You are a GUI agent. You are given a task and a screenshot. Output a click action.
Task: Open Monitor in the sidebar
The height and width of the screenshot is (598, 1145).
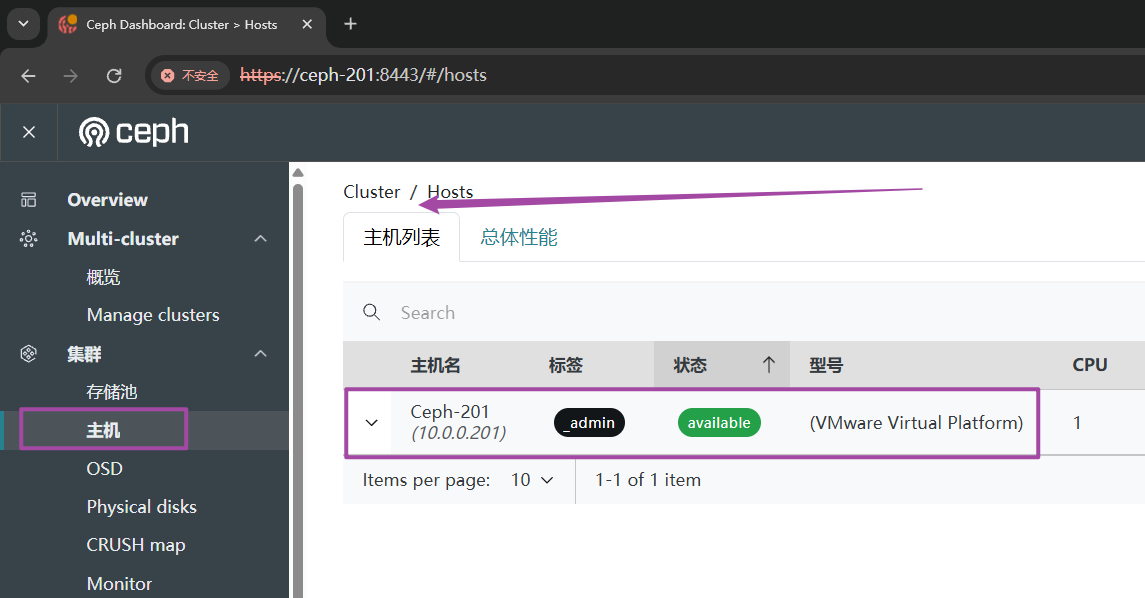(x=119, y=583)
